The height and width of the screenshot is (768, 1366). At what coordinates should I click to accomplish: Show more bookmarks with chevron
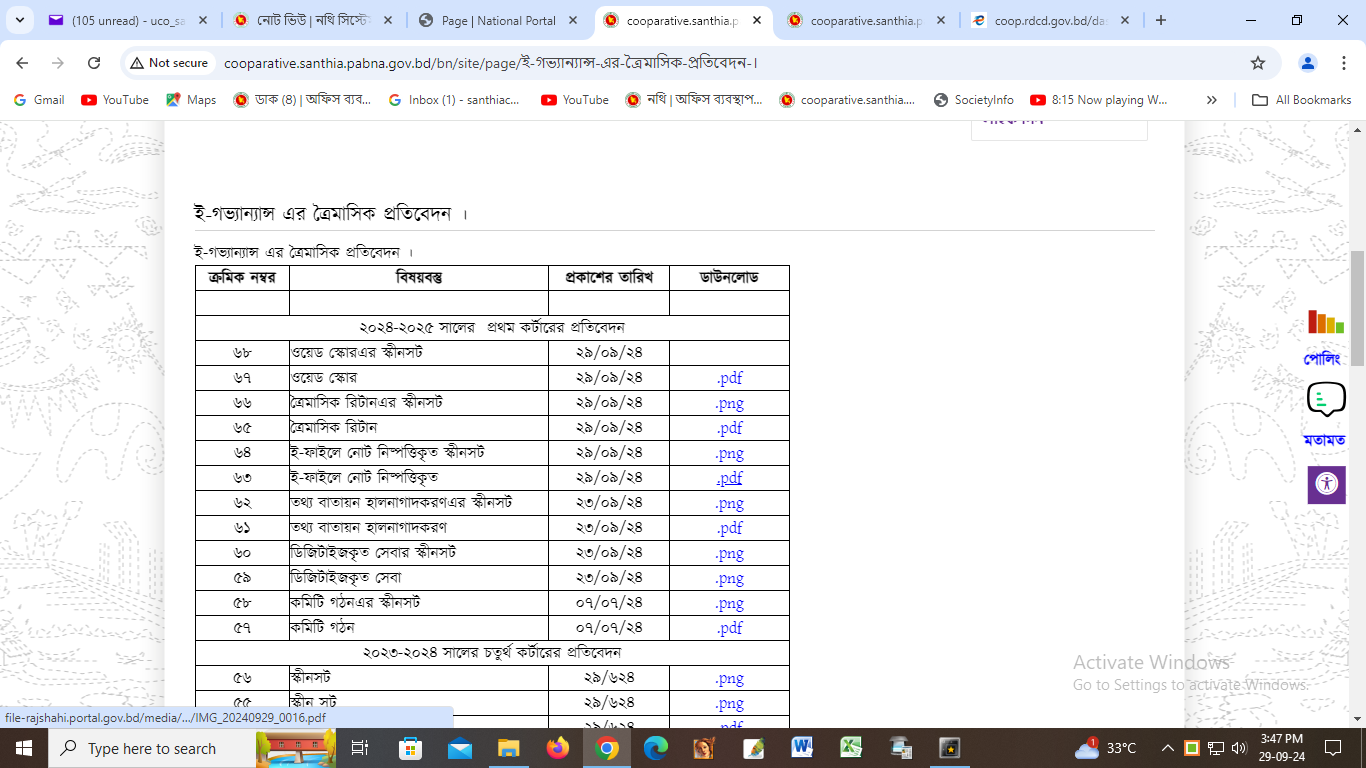(1212, 100)
